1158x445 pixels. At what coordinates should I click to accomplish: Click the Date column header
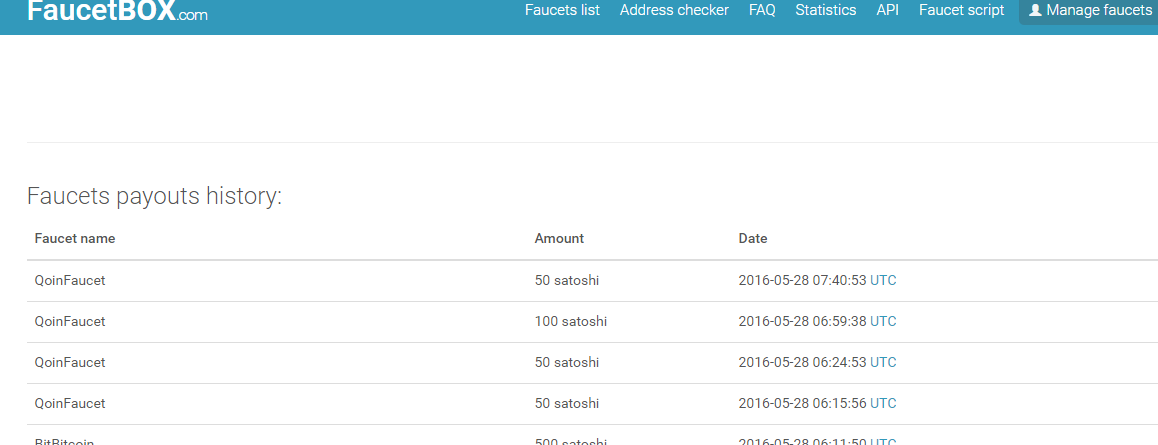(x=753, y=239)
